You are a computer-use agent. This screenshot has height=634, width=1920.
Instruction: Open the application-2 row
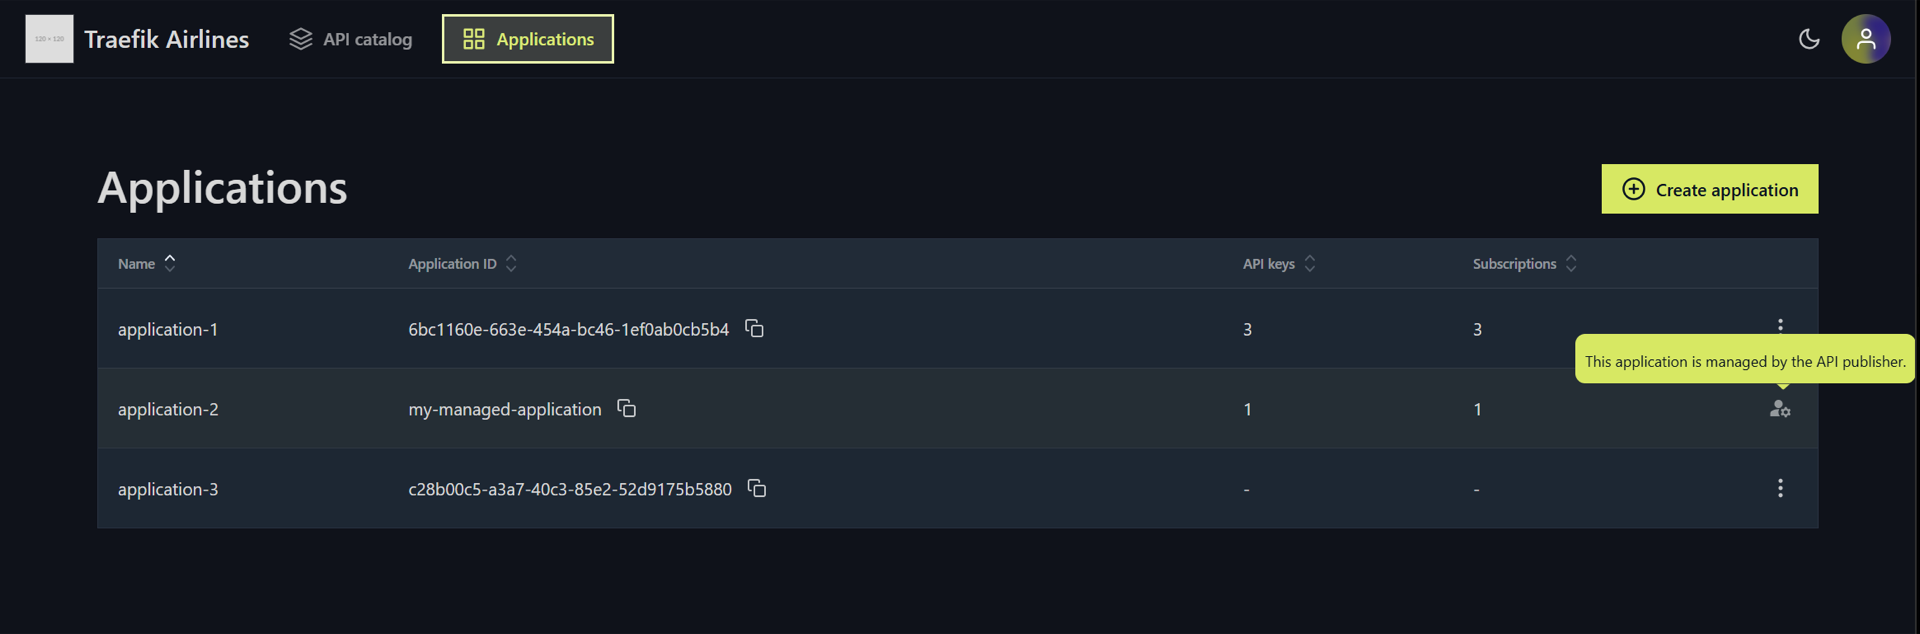pyautogui.click(x=957, y=408)
